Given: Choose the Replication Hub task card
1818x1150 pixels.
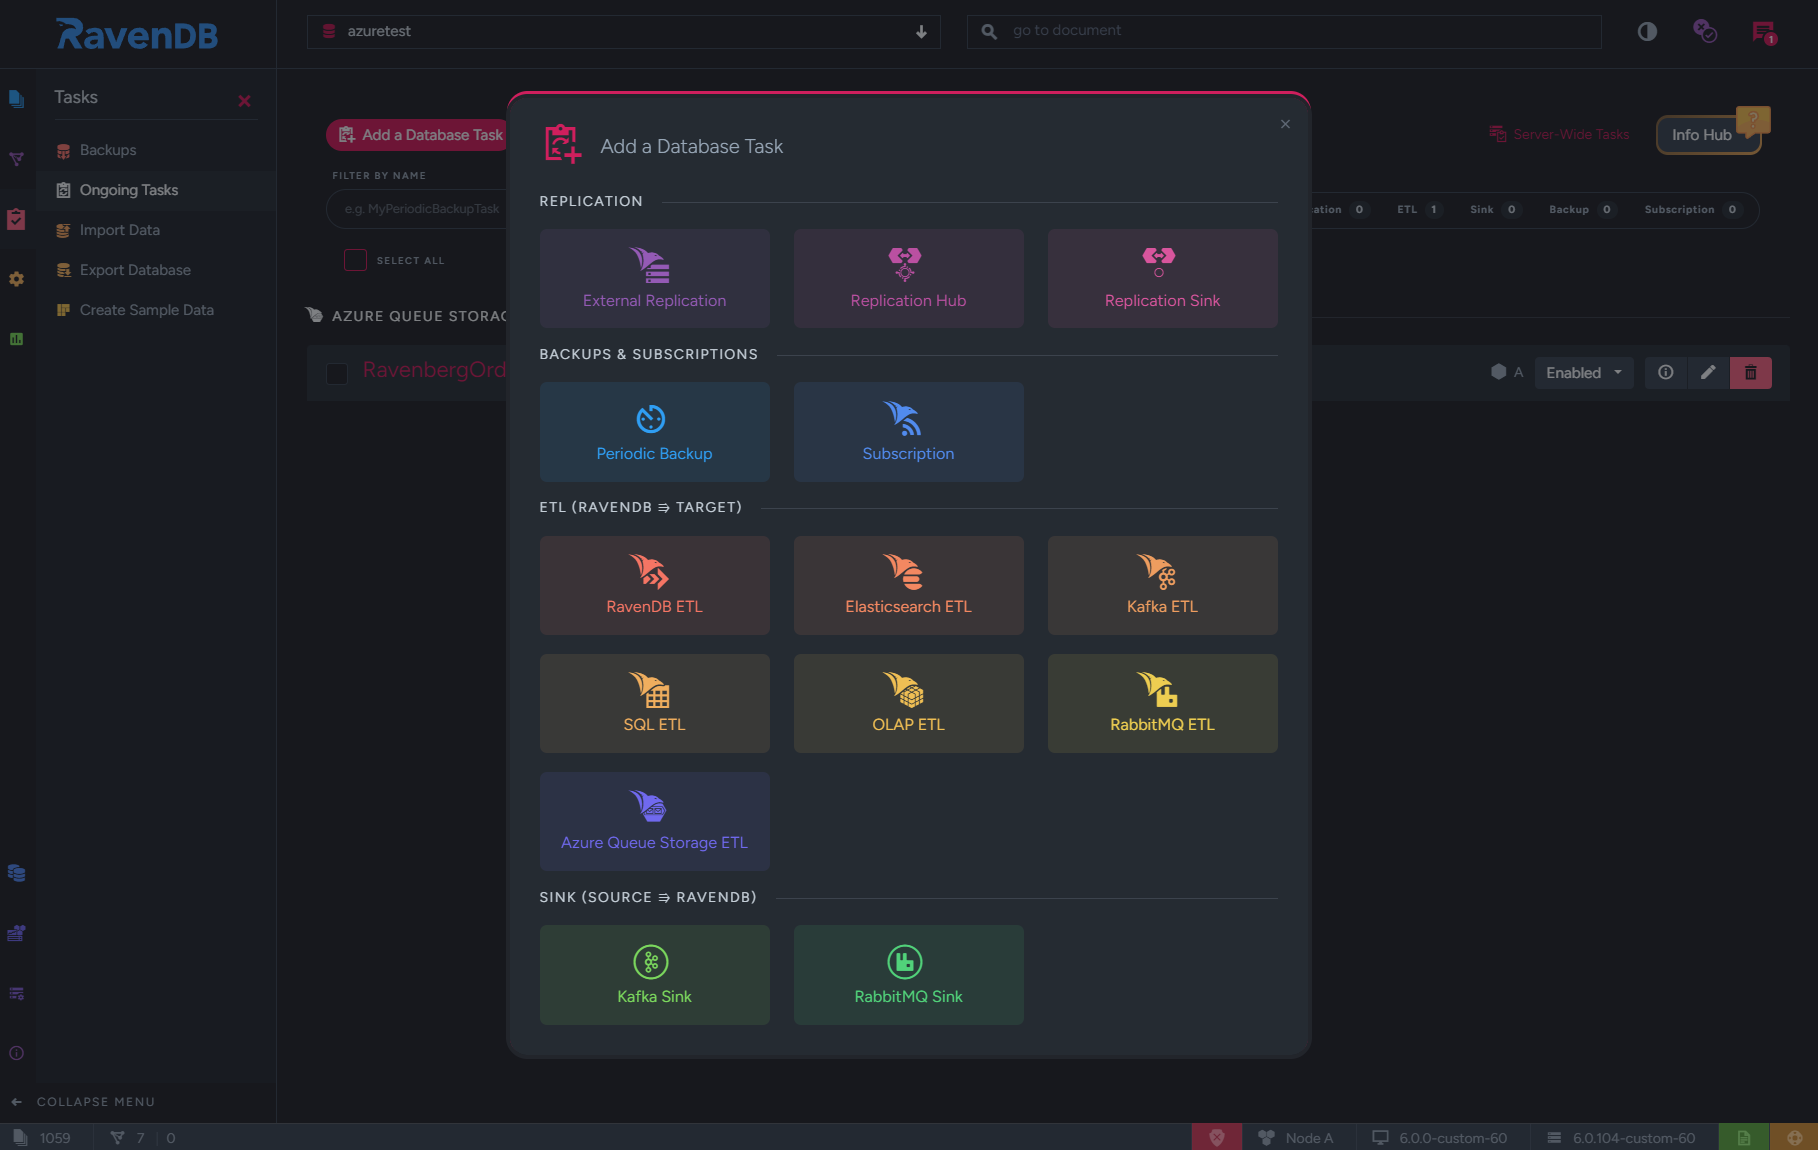Looking at the screenshot, I should (909, 279).
